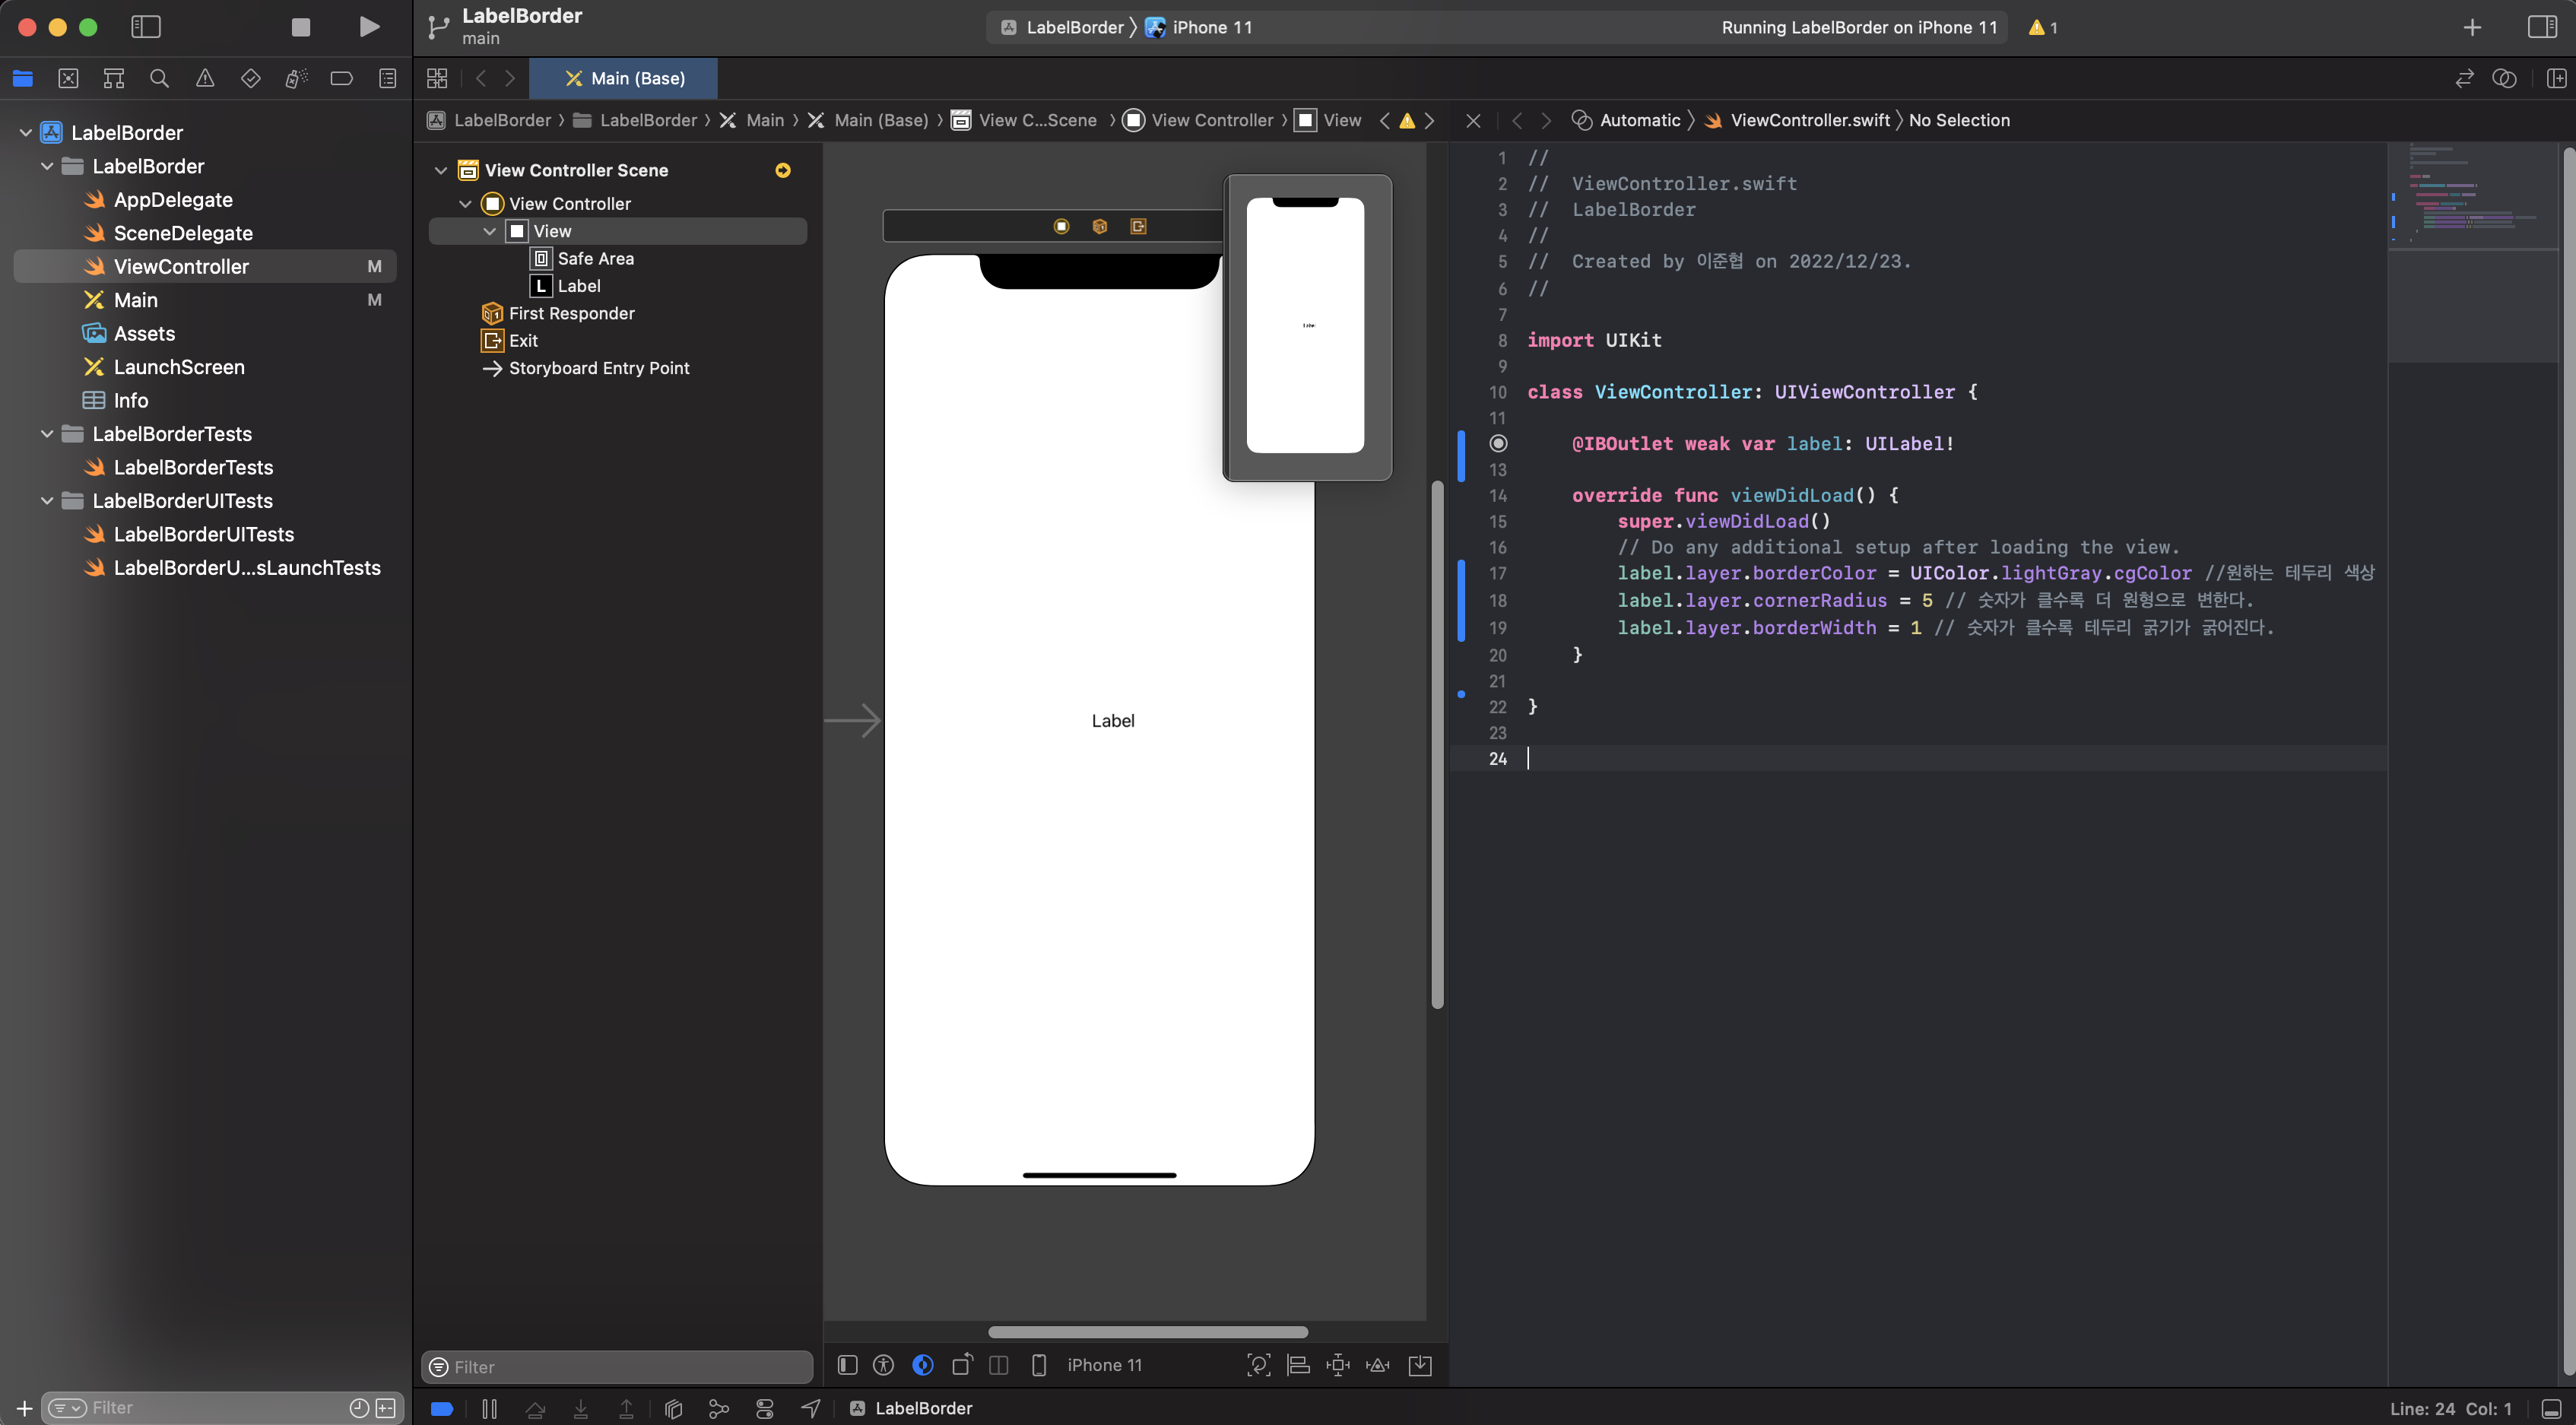Collapse the LabelBorderTests folder

pyautogui.click(x=47, y=434)
